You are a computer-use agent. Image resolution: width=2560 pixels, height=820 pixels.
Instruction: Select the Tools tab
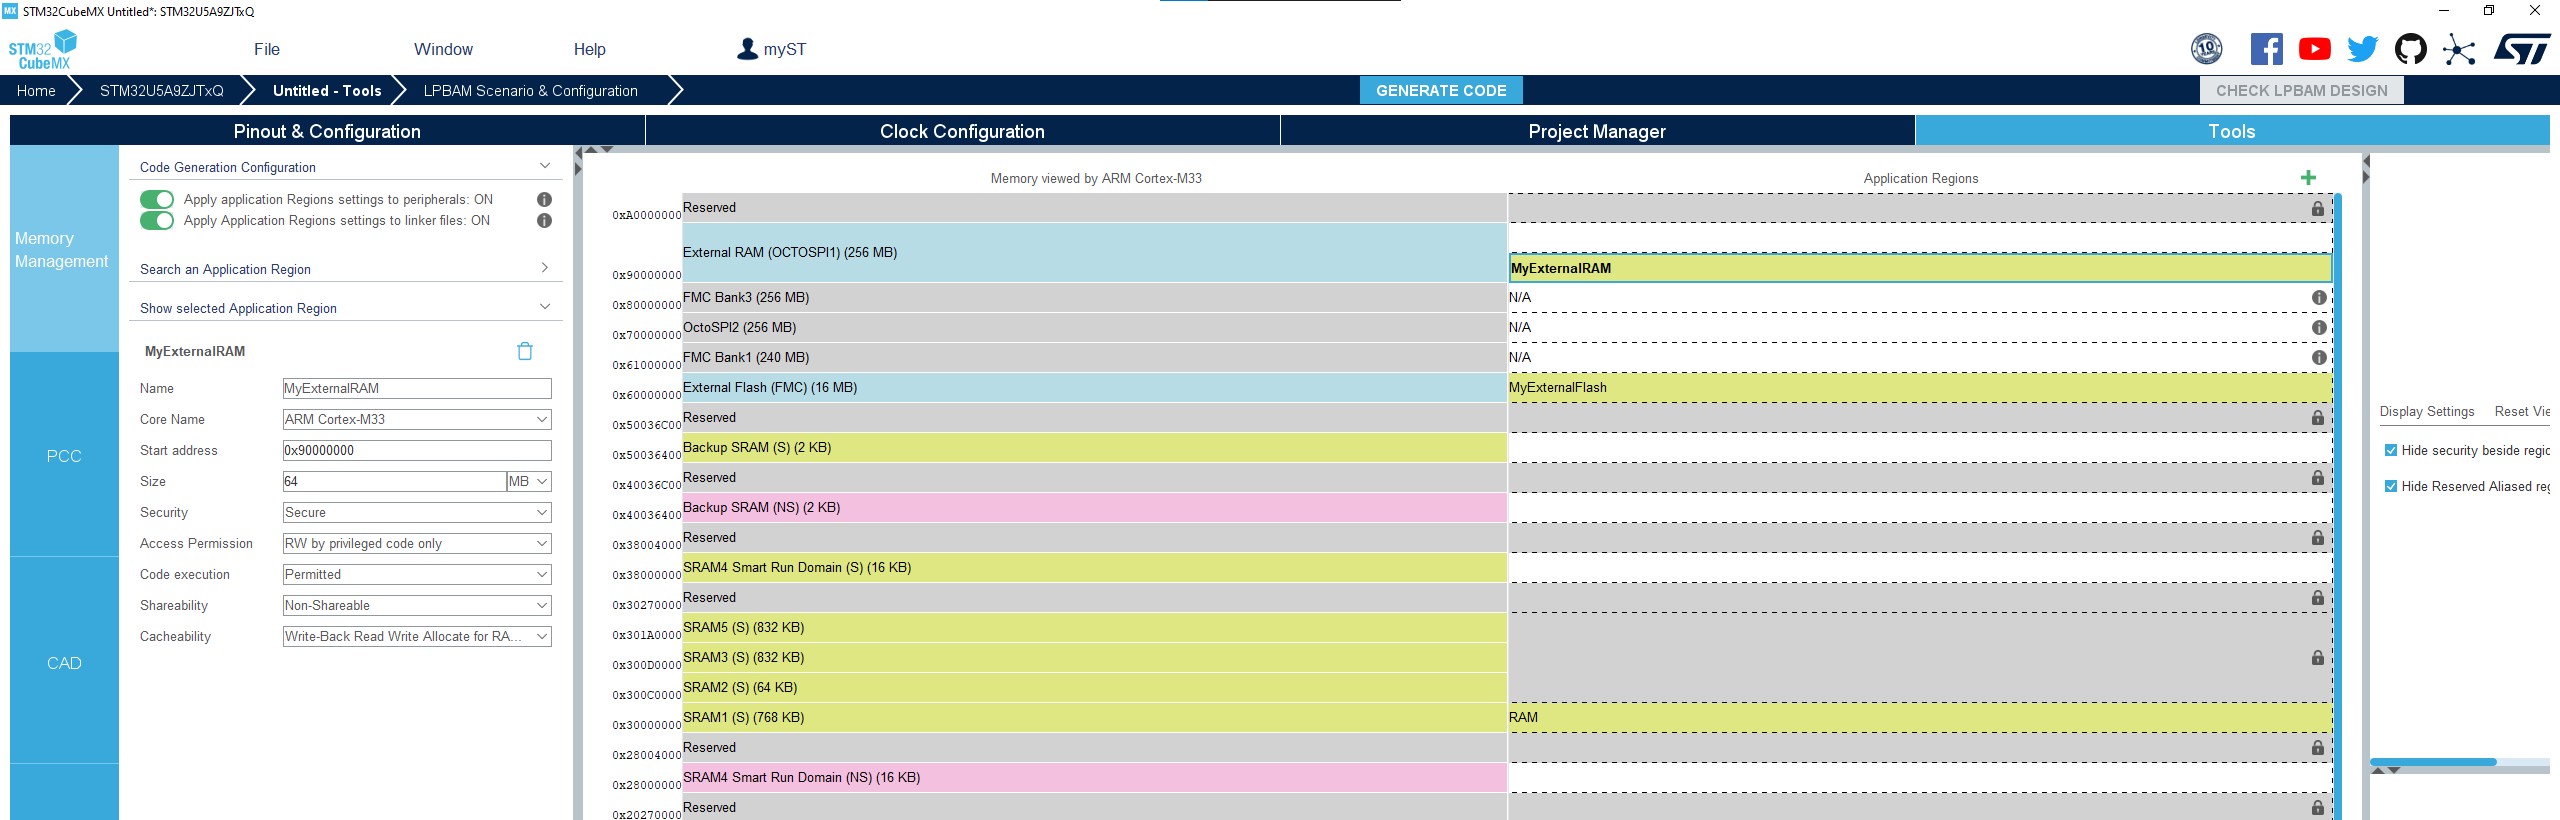coord(2232,131)
